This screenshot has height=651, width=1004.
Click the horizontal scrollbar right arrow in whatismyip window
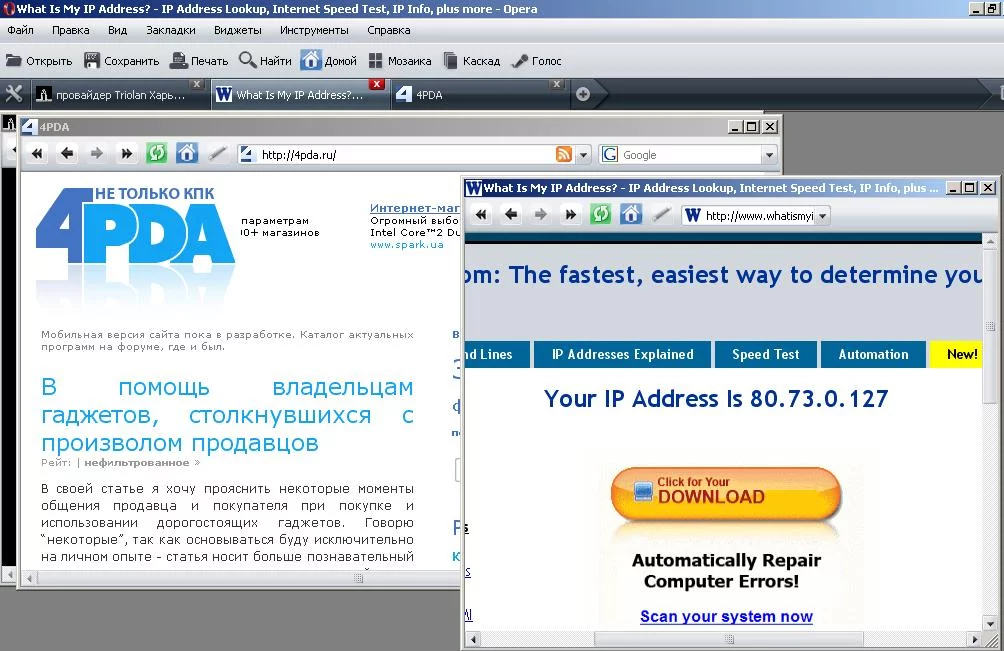[x=975, y=639]
